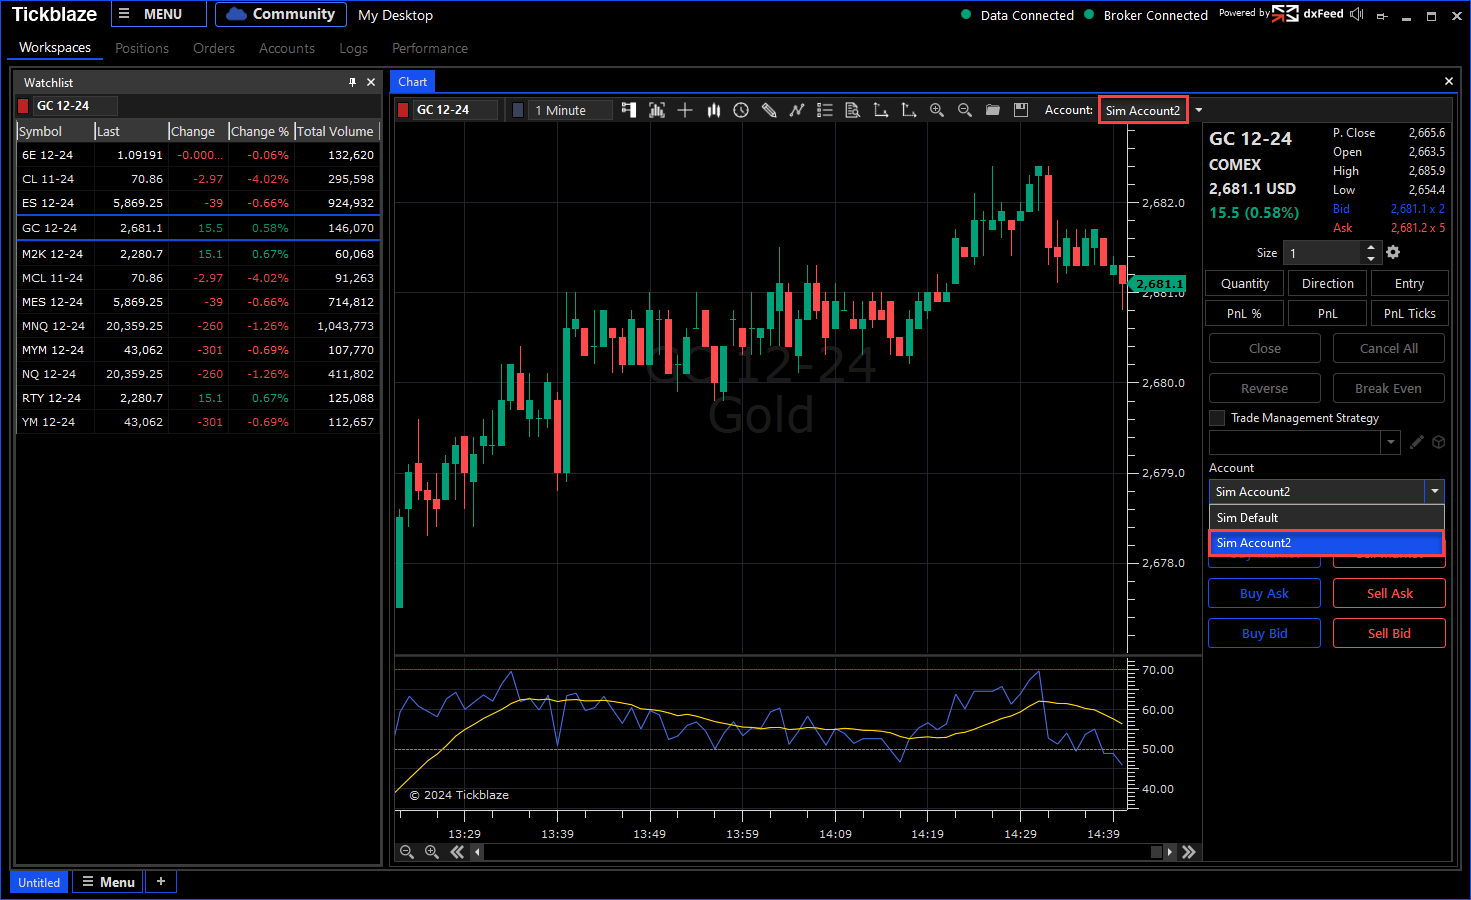Image resolution: width=1471 pixels, height=900 pixels.
Task: Click the Cancel All button
Action: coord(1389,348)
